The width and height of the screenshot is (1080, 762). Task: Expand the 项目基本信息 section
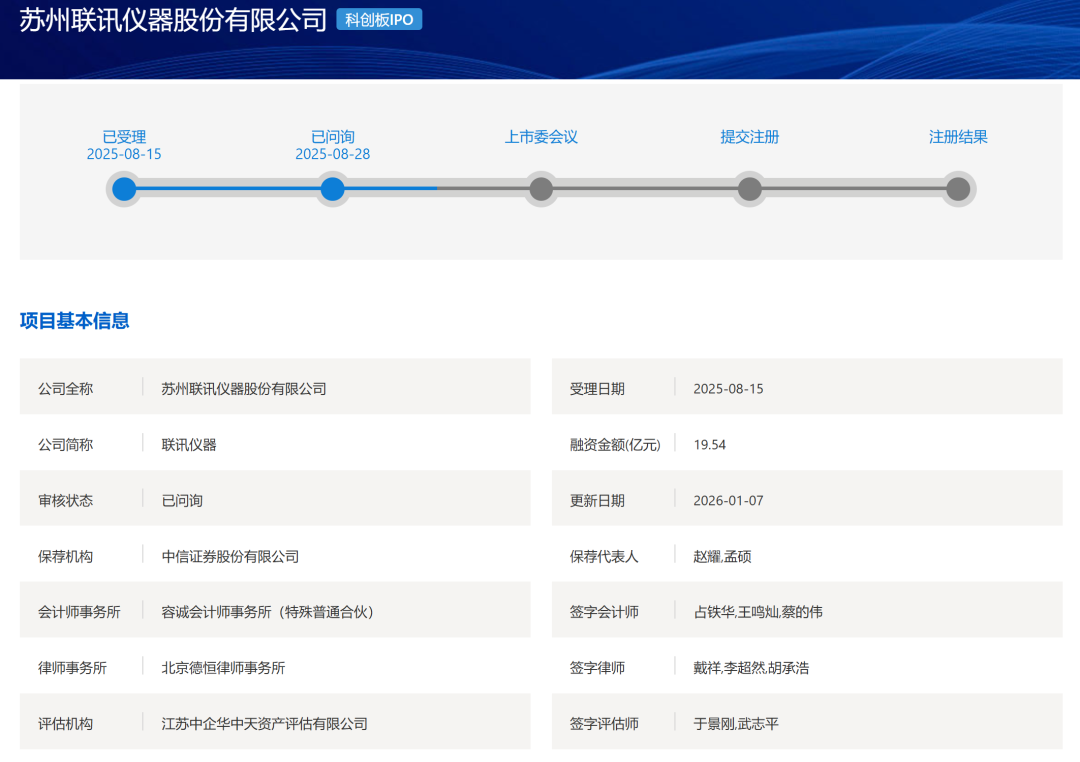click(x=75, y=322)
